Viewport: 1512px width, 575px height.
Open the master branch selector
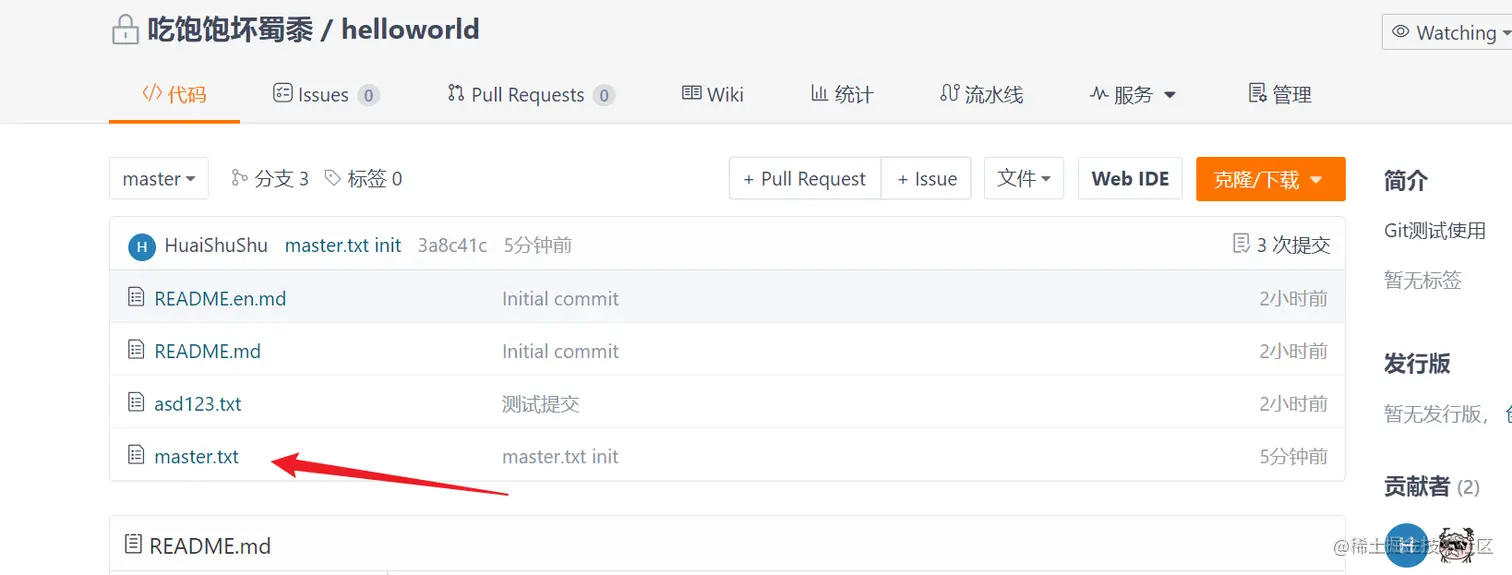coord(159,179)
